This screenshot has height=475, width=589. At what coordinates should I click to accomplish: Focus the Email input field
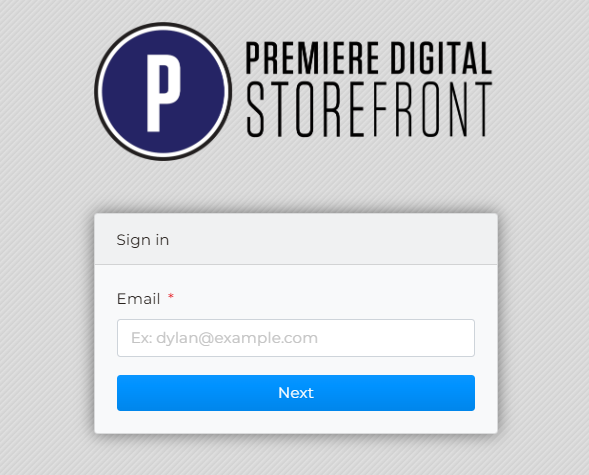(x=296, y=338)
